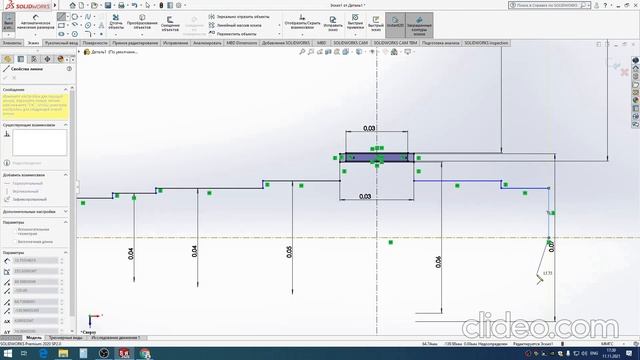Viewport: 640px width, 360px height.
Task: Click the Rapid Sketch tool
Action: (x=376, y=24)
